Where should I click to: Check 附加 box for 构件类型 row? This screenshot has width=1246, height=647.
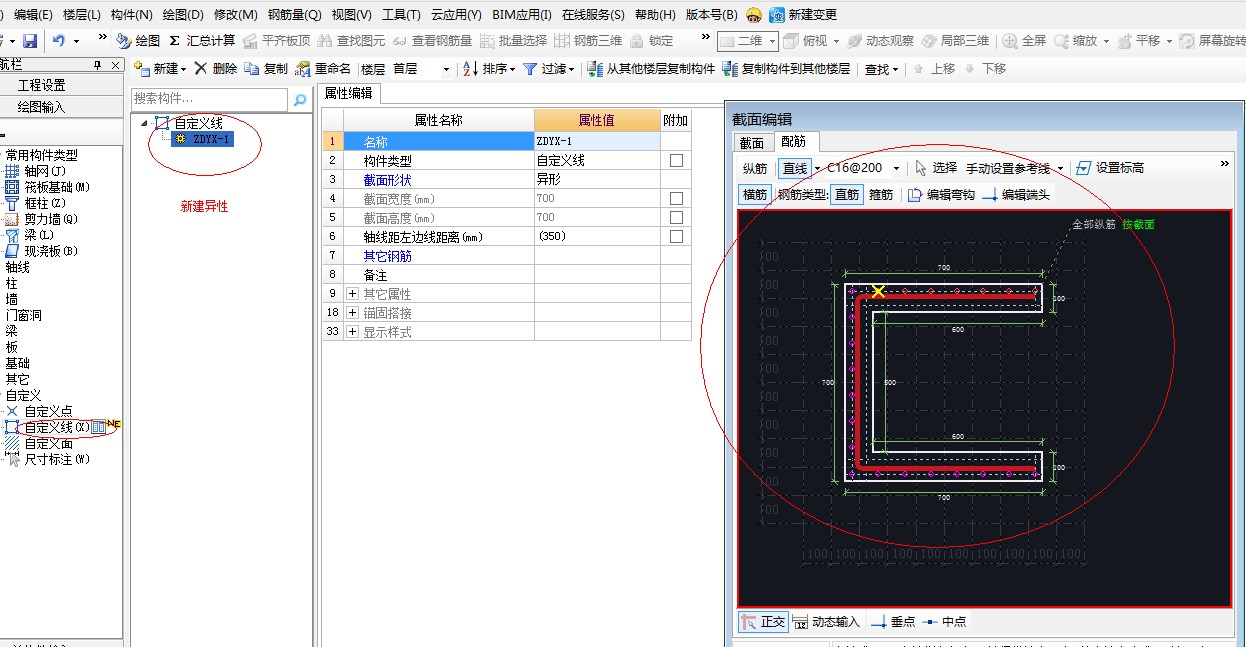[x=676, y=160]
